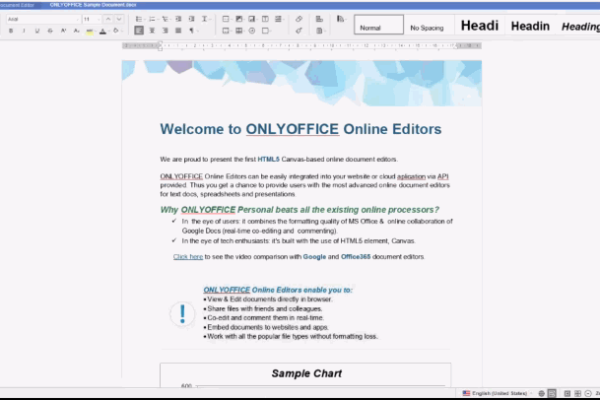Align text right
Viewport: 600px width, 400px height.
165,31
